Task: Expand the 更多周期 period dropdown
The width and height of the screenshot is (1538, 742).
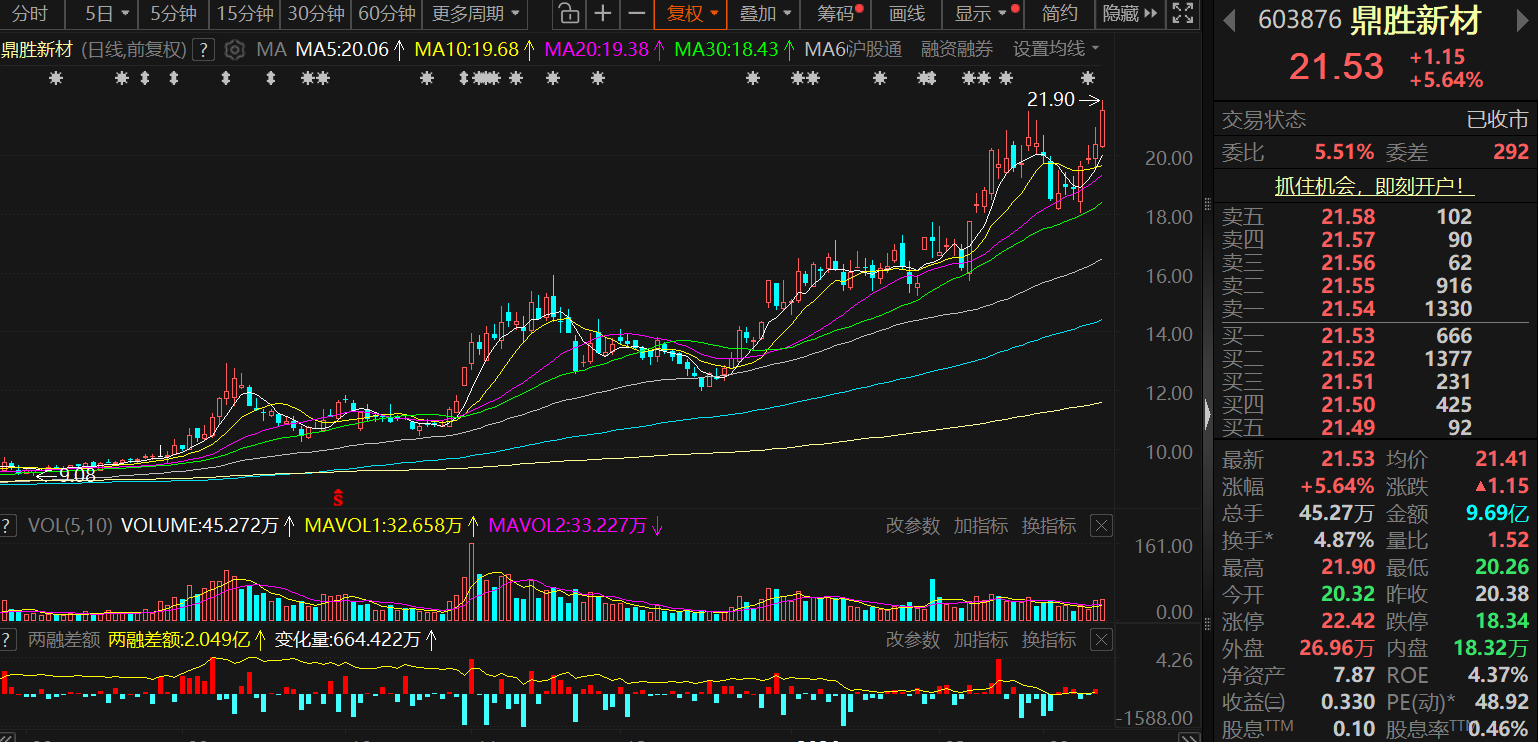Action: click(476, 14)
